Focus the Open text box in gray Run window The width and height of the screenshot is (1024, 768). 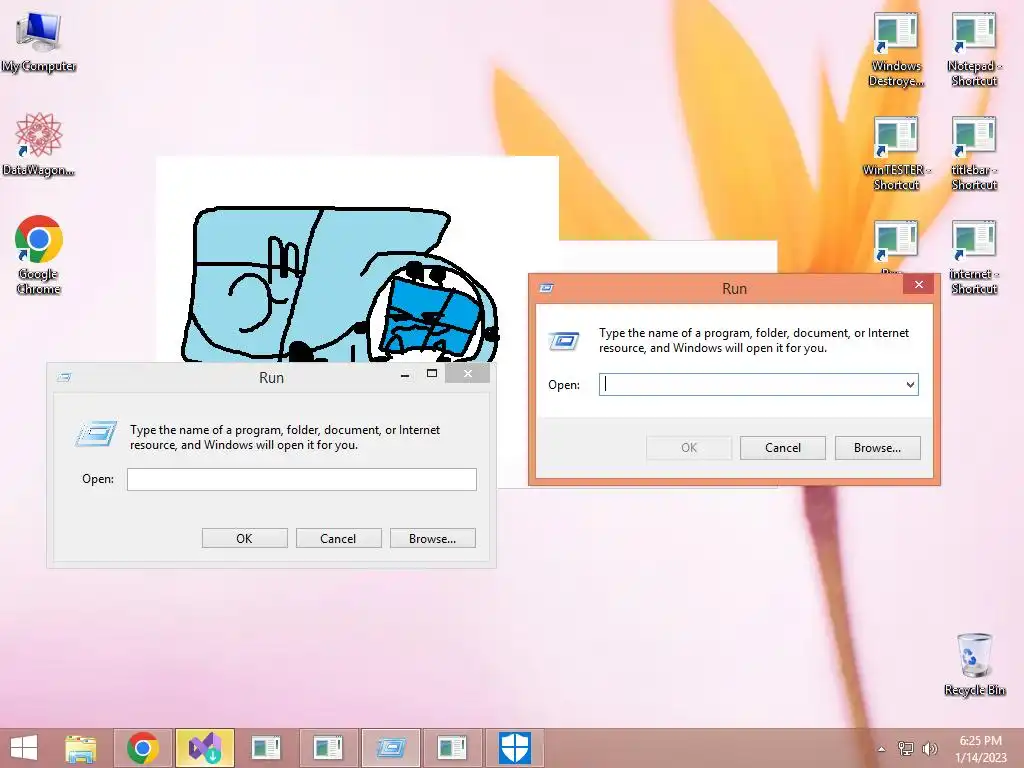coord(302,479)
